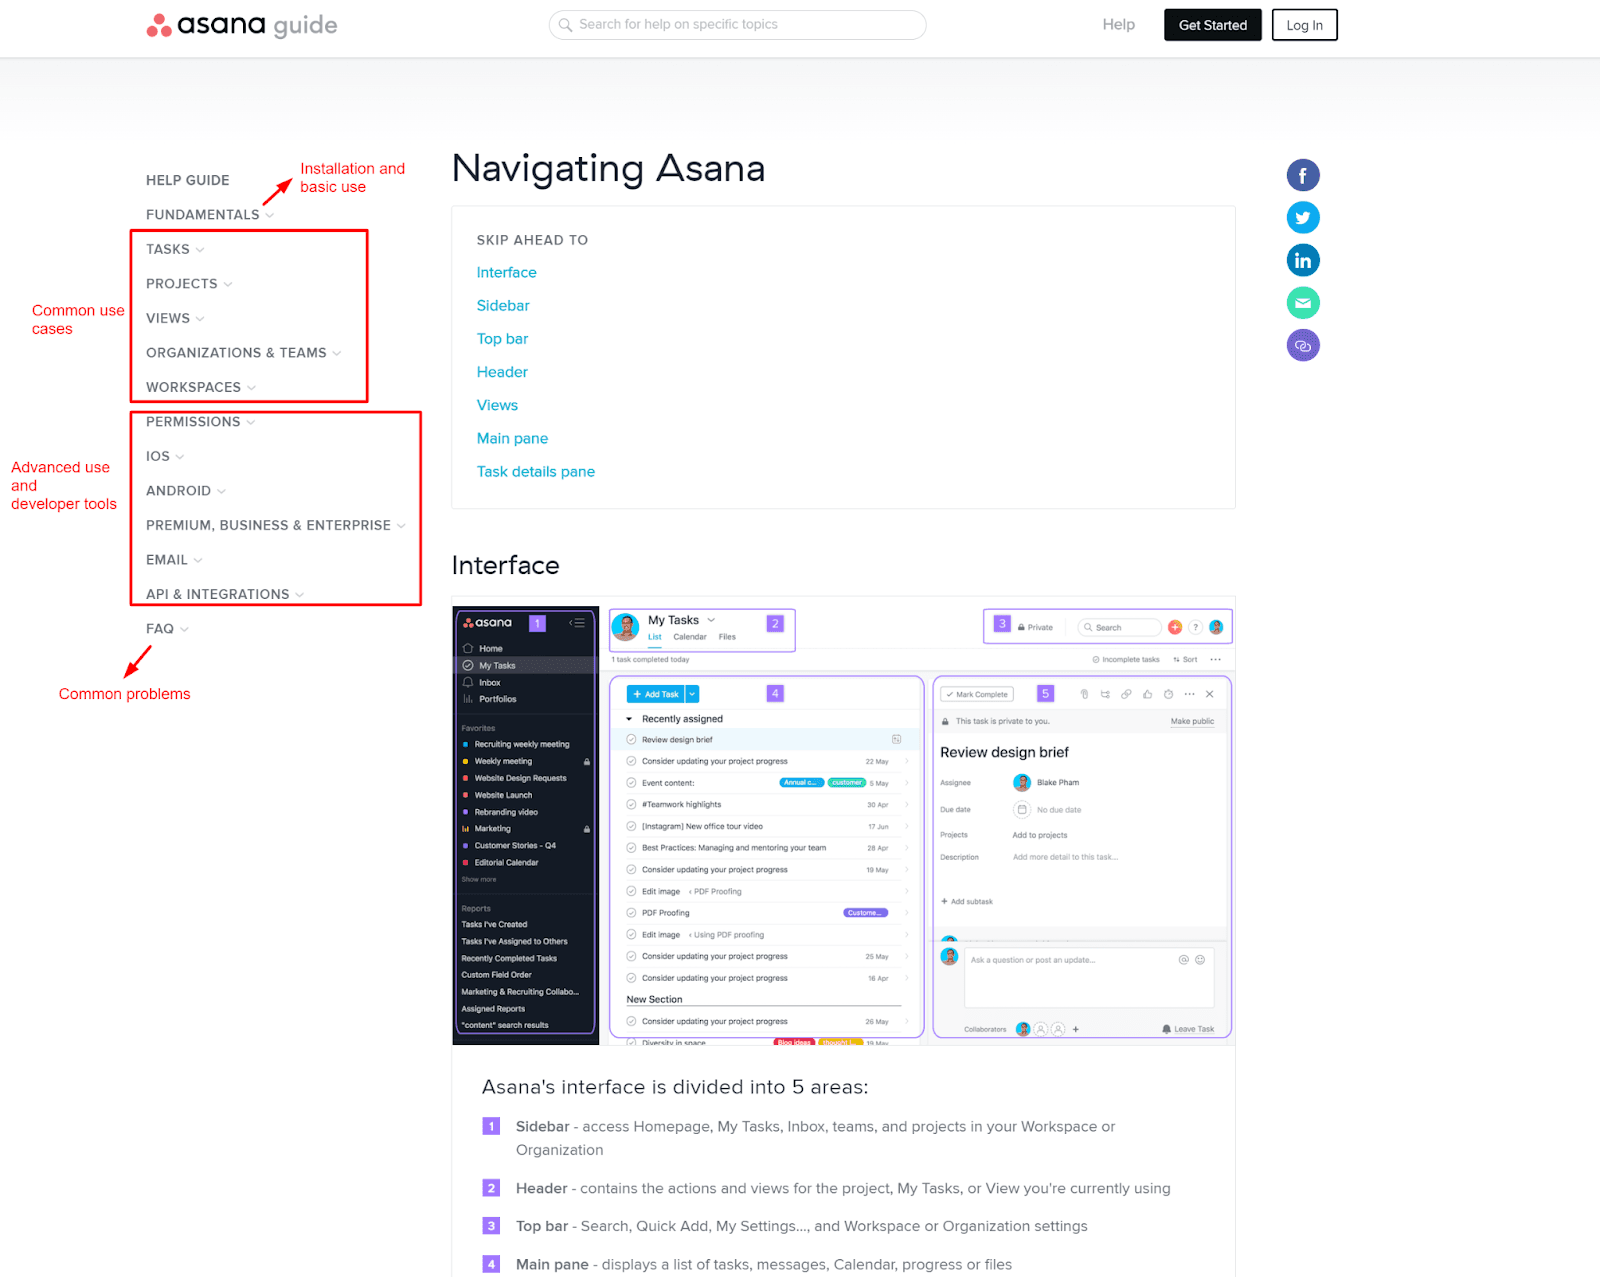The image size is (1600, 1277).
Task: Follow the Top bar skip-ahead link
Action: (502, 339)
